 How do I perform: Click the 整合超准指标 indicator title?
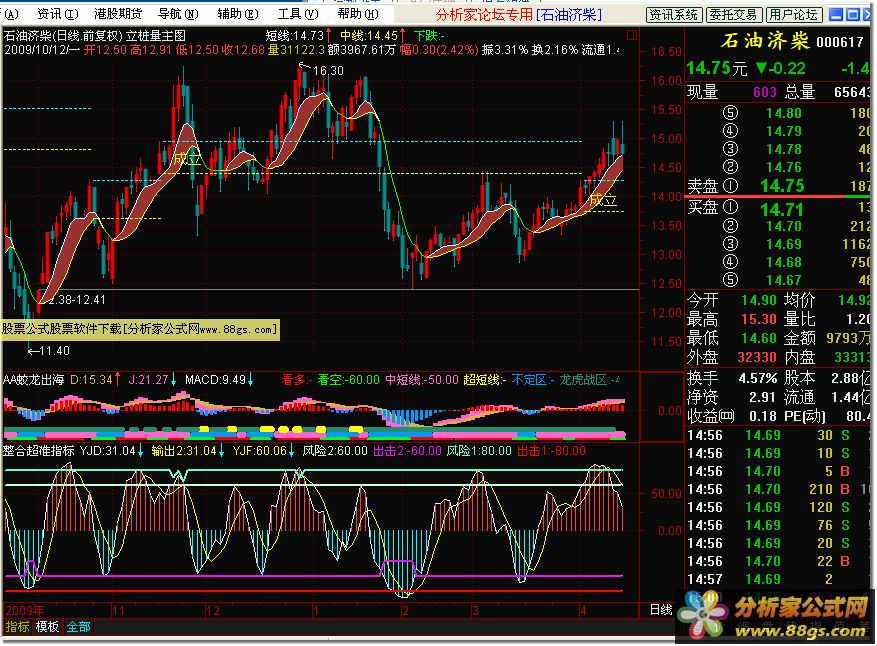(x=39, y=451)
